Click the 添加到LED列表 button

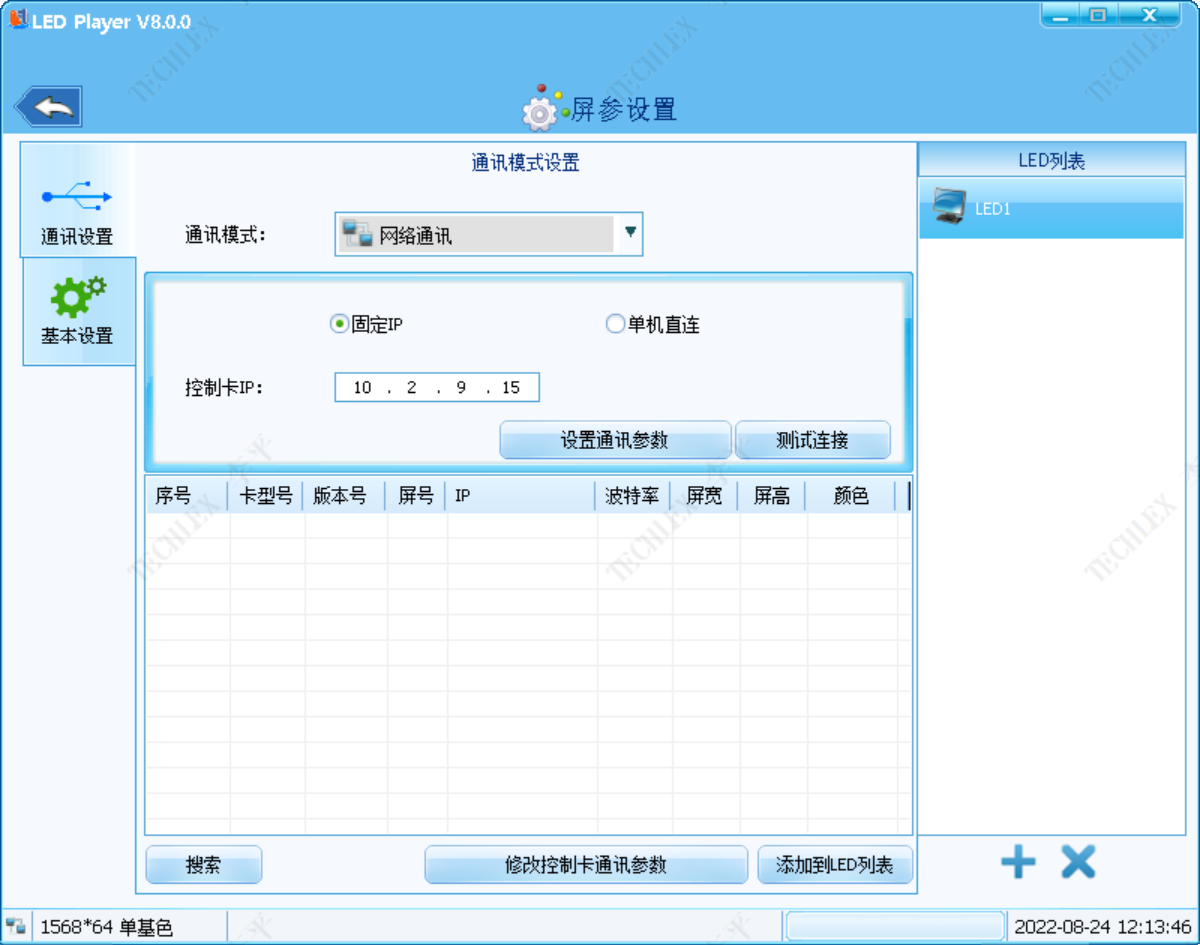835,865
